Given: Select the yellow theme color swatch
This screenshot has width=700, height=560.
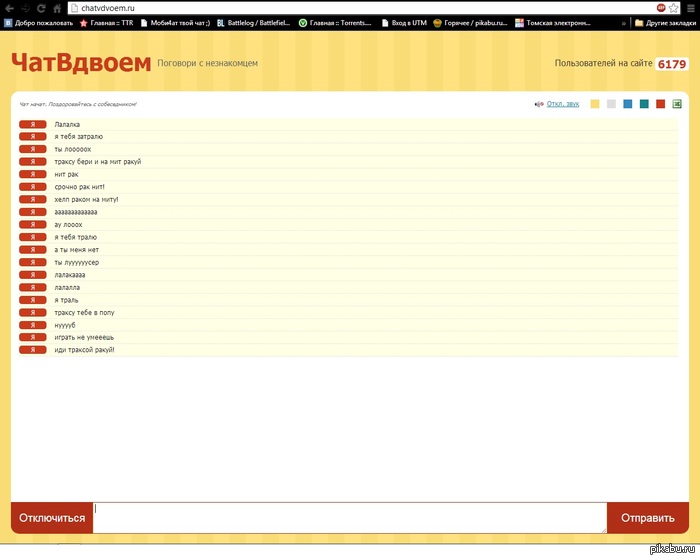Looking at the screenshot, I should (595, 104).
